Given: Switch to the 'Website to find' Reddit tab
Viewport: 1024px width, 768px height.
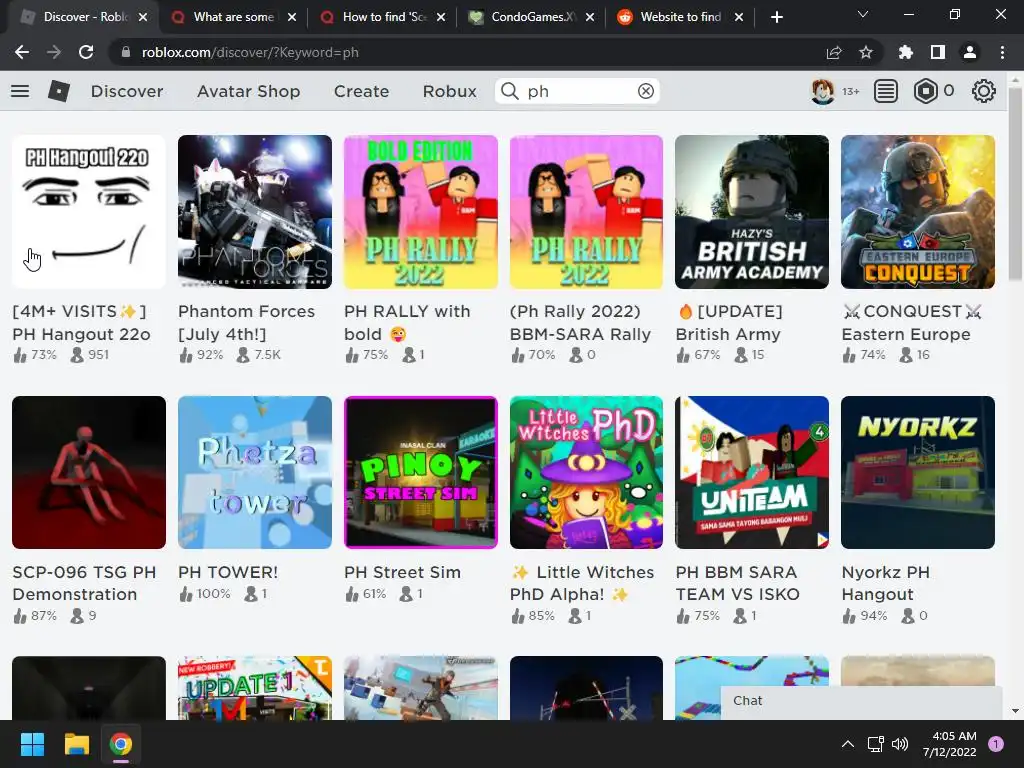Looking at the screenshot, I should (680, 17).
